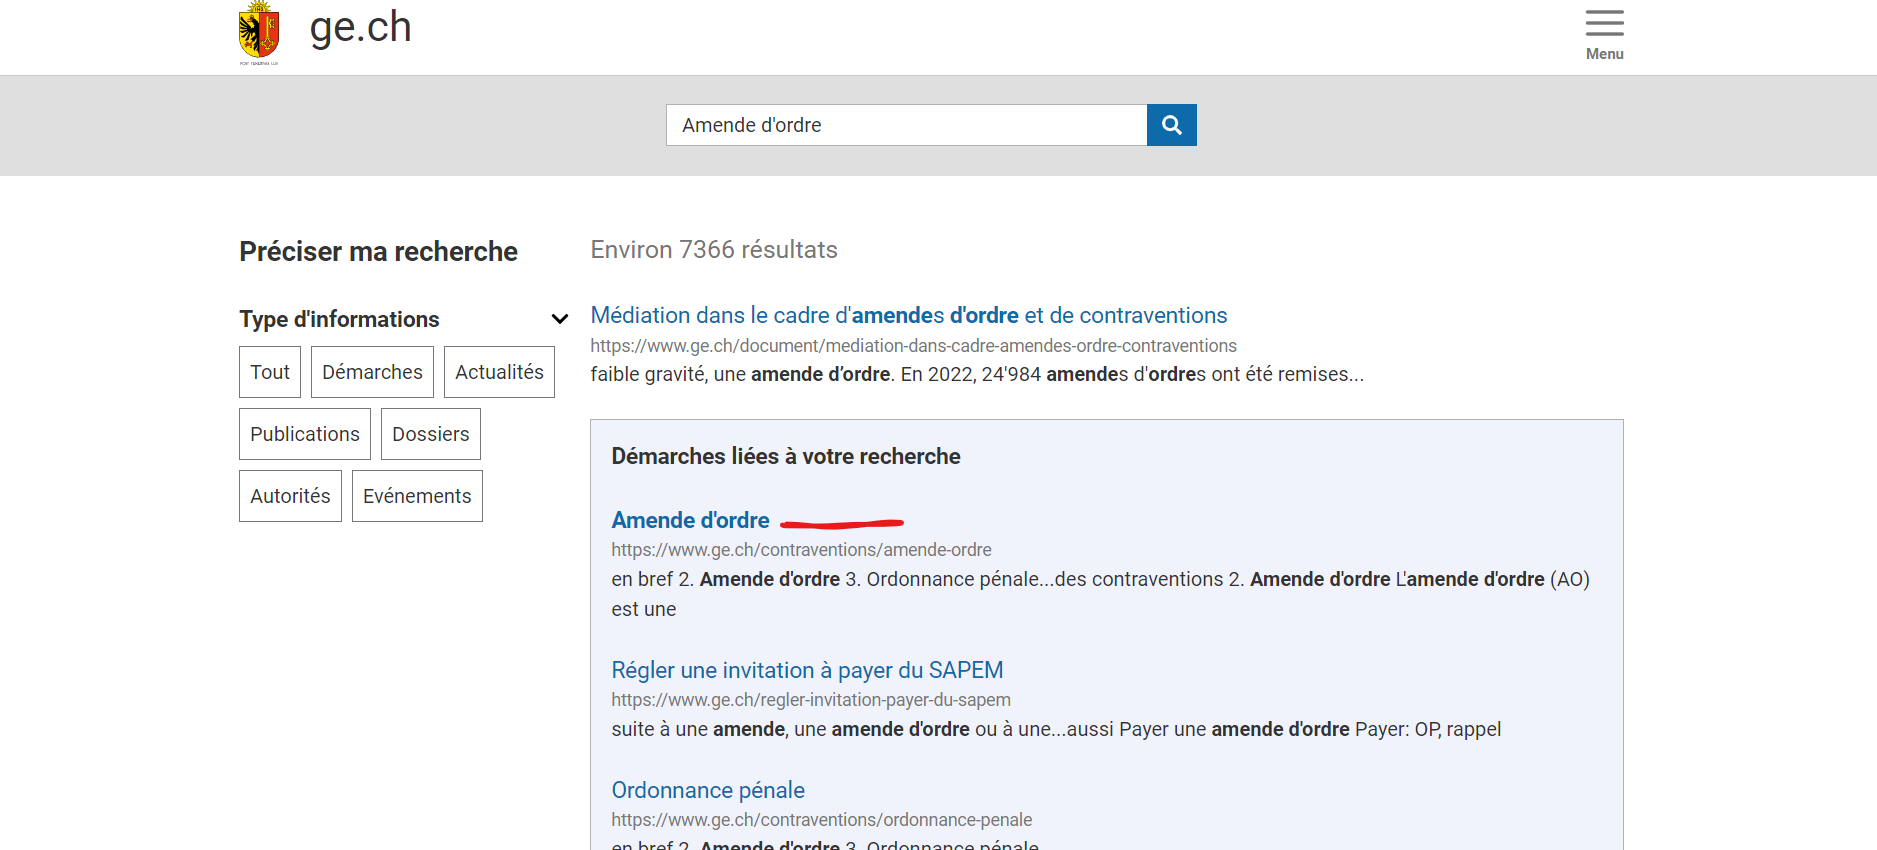Open the Amende d'ordre démarche link
Viewport: 1877px width, 850px height.
point(690,520)
